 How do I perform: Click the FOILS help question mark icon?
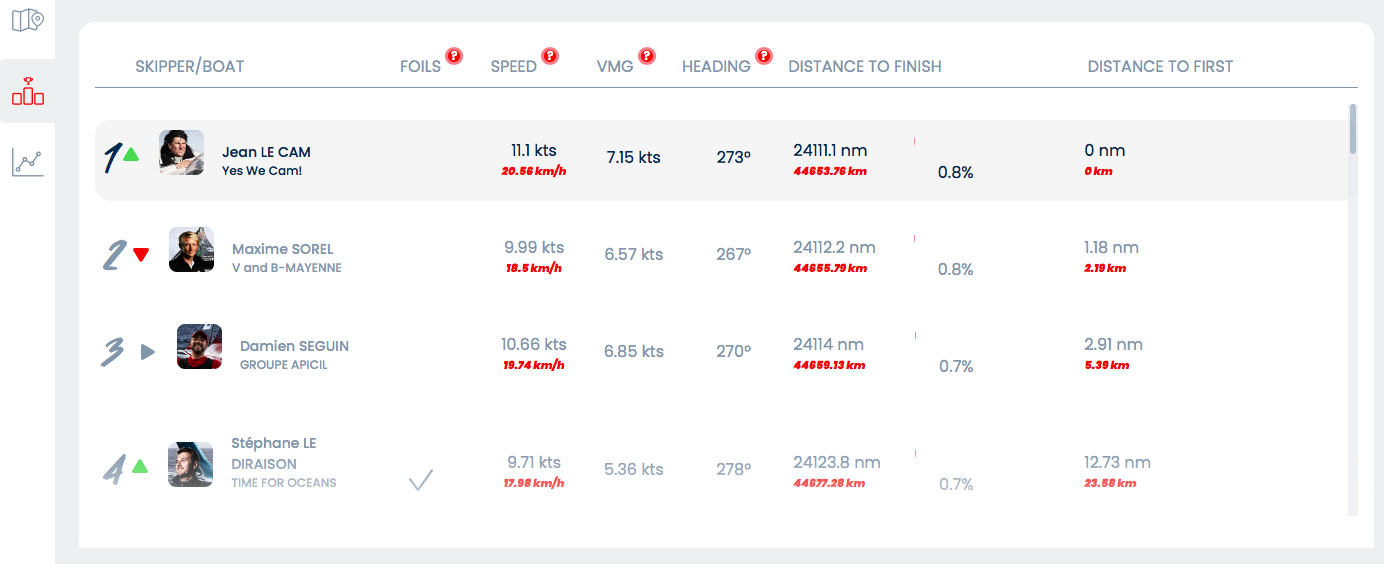(x=454, y=56)
